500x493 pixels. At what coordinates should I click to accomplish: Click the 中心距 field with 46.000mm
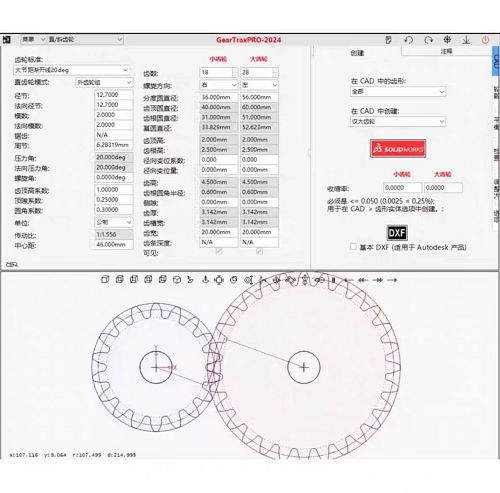pos(114,244)
